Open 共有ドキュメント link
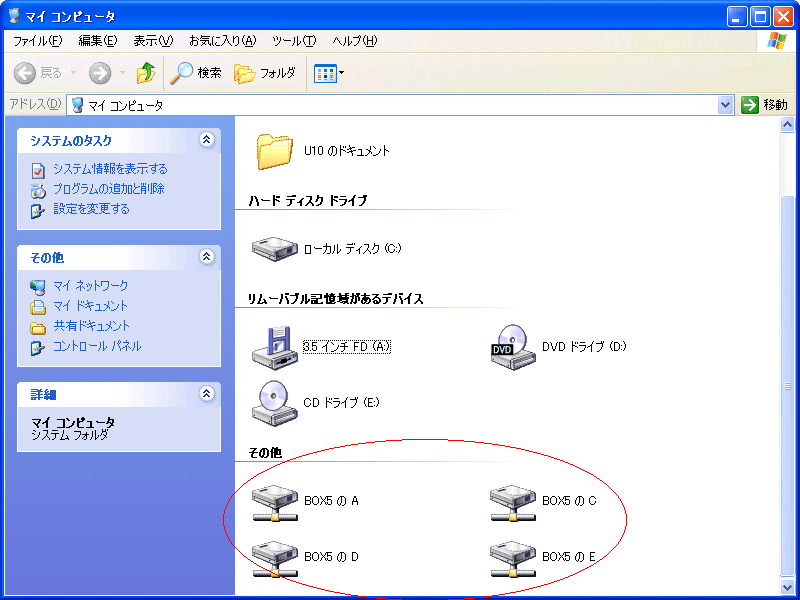This screenshot has height=600, width=800. tap(92, 326)
